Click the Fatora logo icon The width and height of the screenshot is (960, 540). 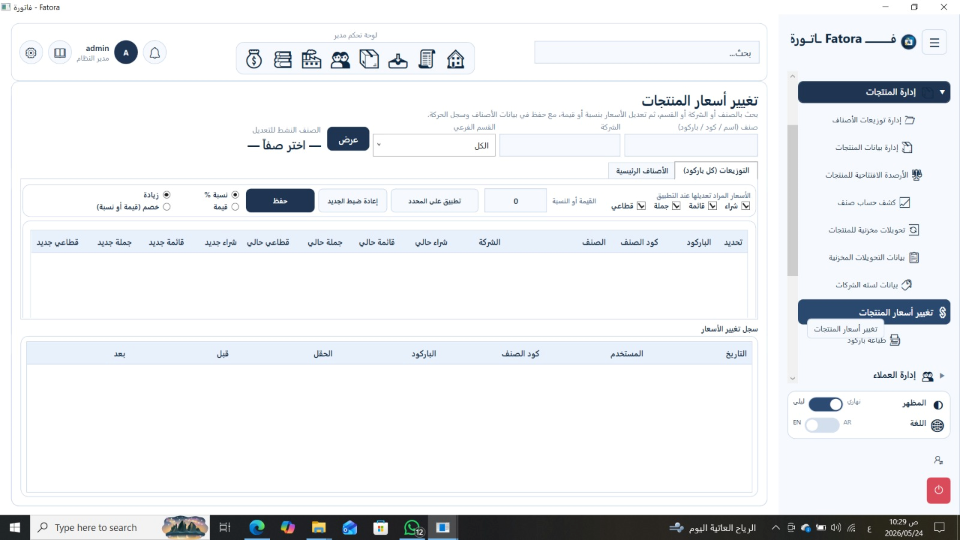click(x=909, y=42)
